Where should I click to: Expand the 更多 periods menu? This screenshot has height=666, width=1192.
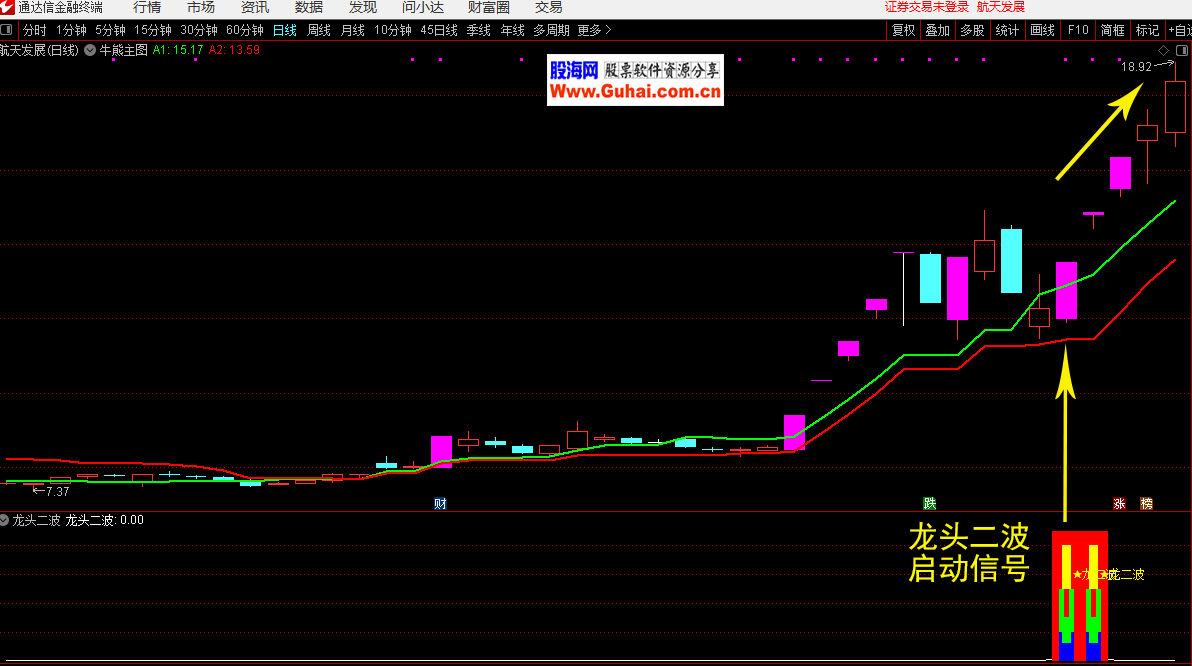[594, 30]
